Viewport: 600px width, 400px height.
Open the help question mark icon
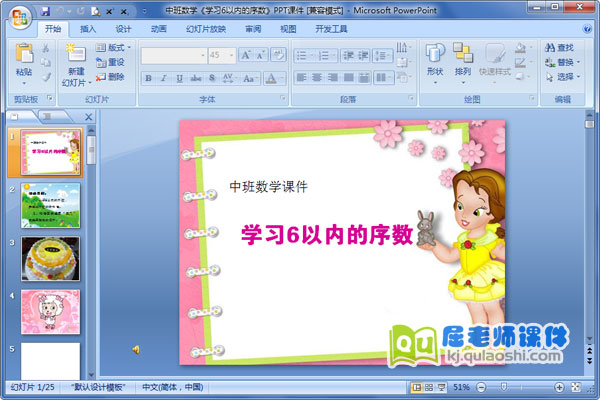coord(586,29)
